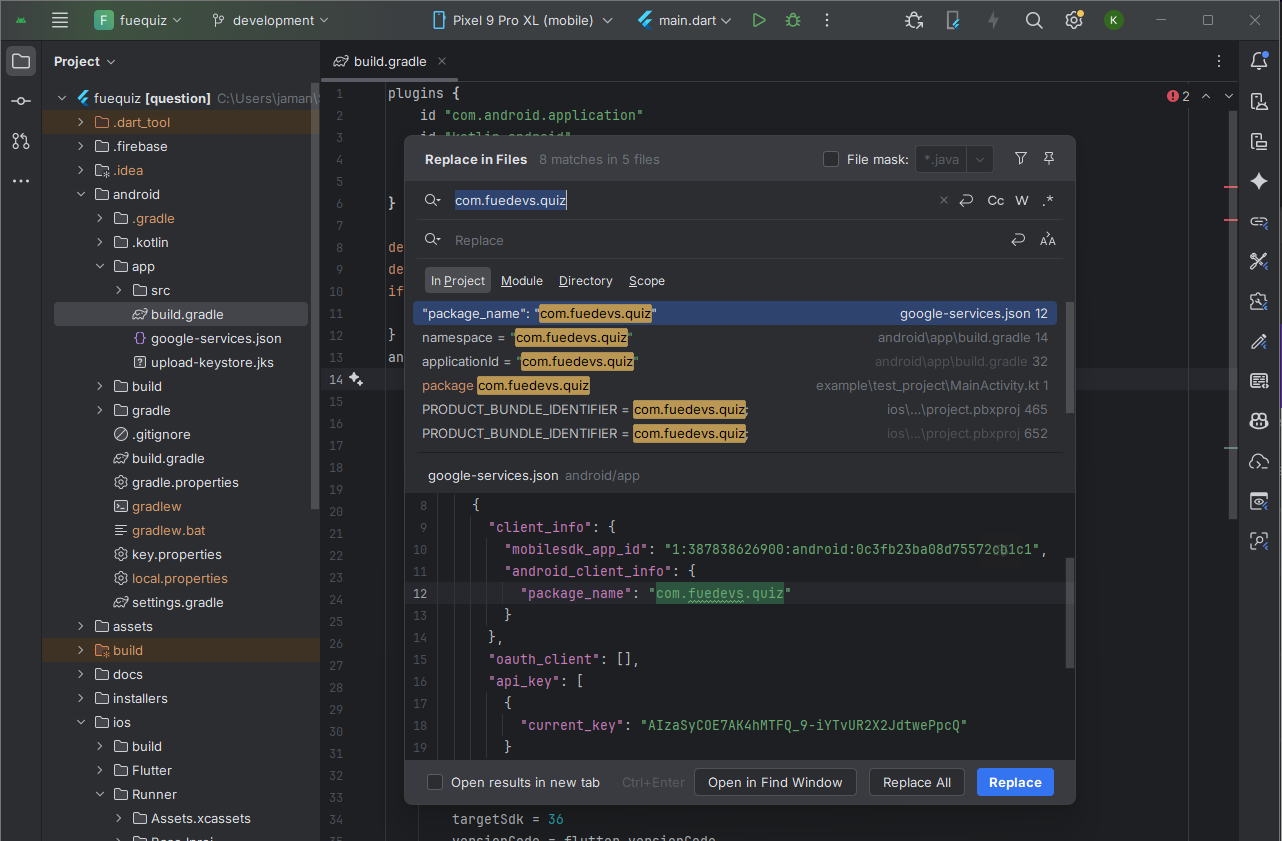The width and height of the screenshot is (1282, 841).
Task: Enable the File mask checkbox
Action: (831, 159)
